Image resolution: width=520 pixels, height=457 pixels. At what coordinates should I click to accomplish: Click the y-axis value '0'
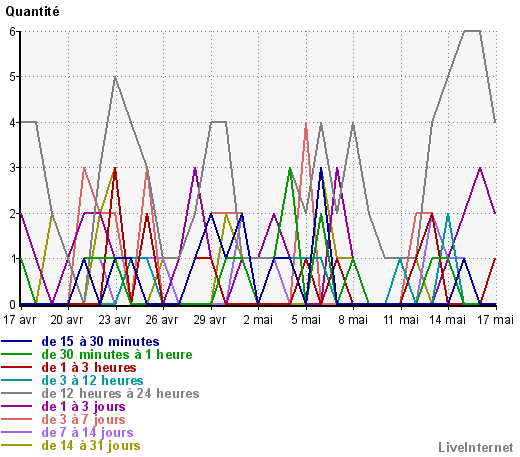point(13,305)
